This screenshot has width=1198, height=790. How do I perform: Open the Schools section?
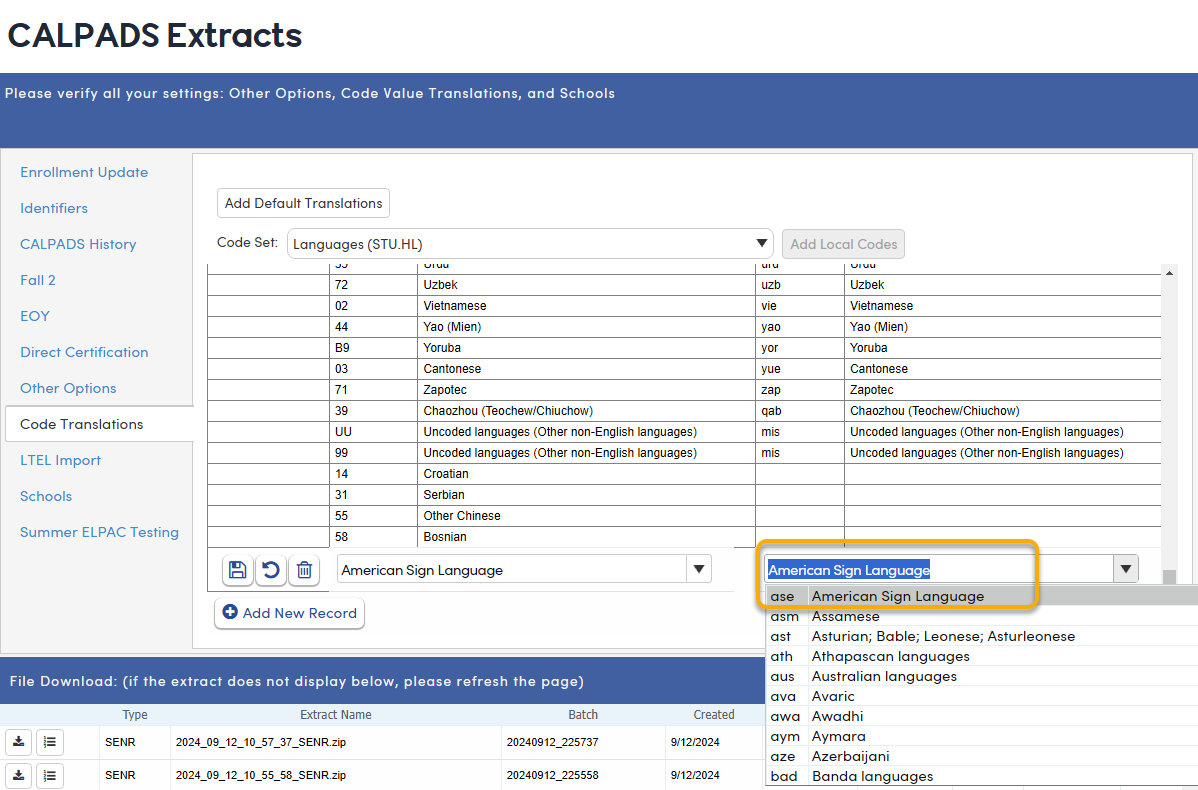click(x=46, y=496)
